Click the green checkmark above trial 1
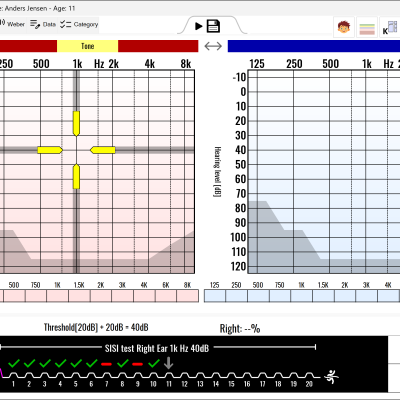 pos(14,363)
